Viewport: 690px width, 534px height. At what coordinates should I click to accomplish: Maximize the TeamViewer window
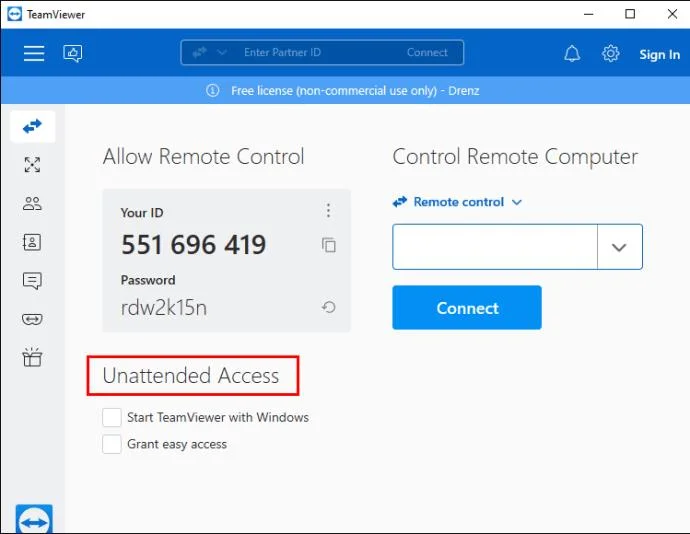click(630, 14)
